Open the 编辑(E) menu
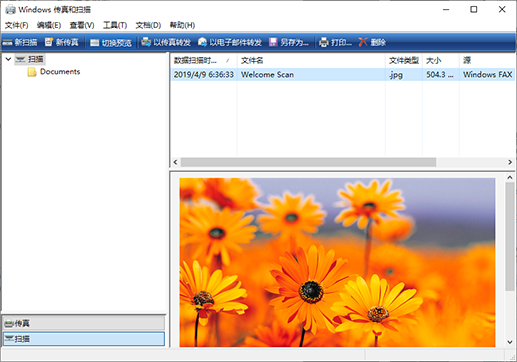The height and width of the screenshot is (362, 517). 49,25
